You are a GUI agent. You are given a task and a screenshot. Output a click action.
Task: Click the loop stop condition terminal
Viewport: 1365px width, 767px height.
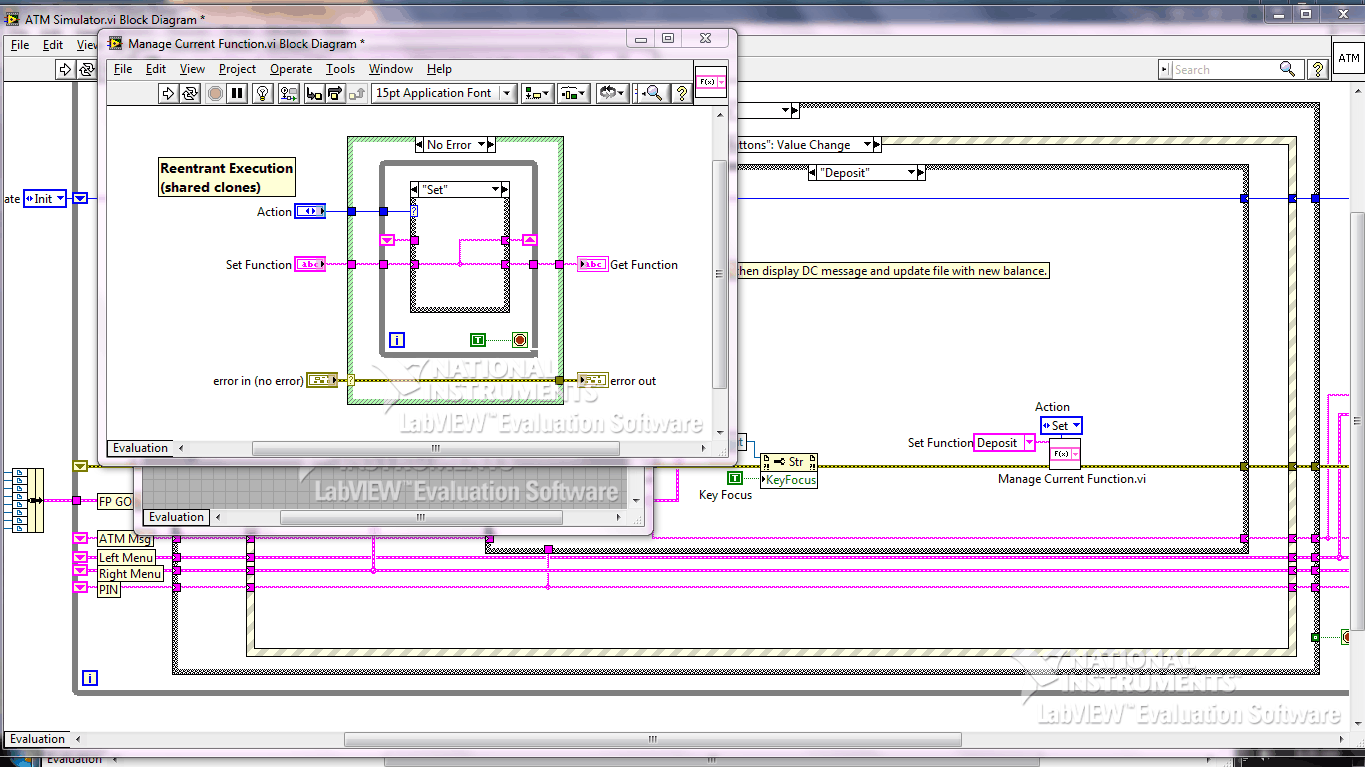click(520, 340)
